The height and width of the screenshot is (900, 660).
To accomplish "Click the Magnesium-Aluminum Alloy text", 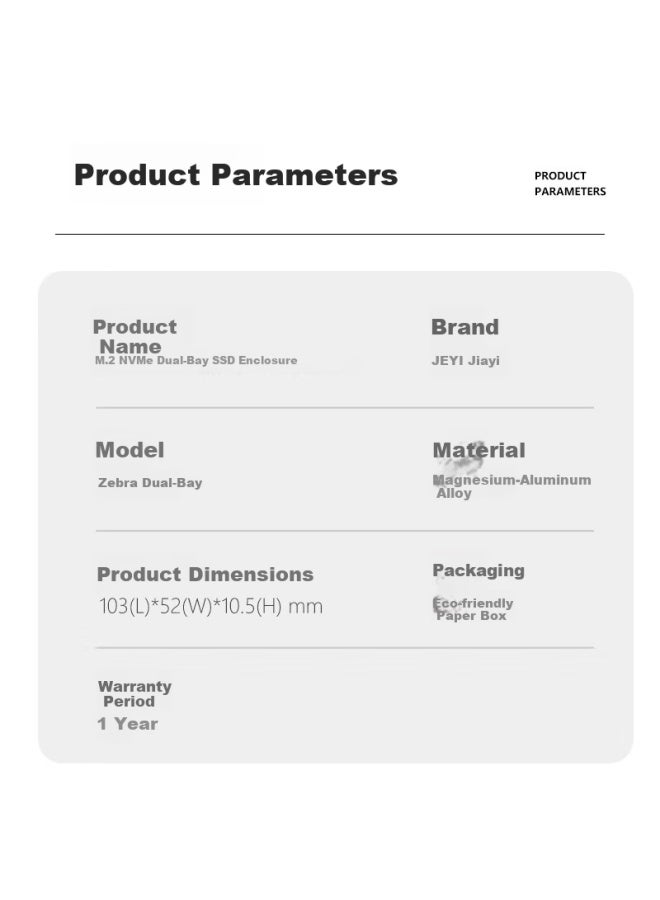I will tap(511, 486).
